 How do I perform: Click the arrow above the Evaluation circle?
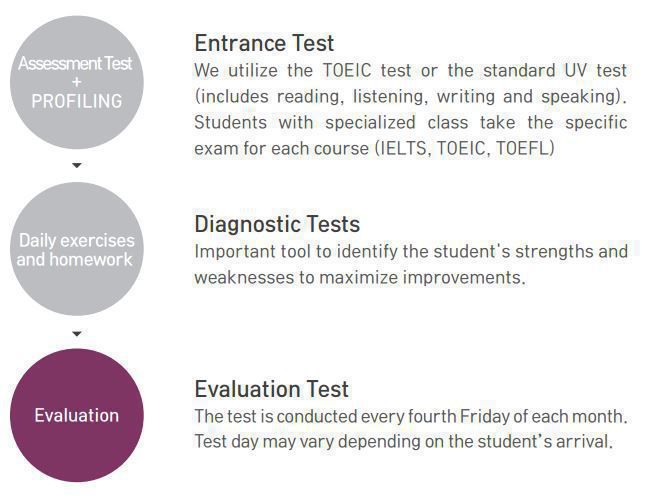click(77, 333)
